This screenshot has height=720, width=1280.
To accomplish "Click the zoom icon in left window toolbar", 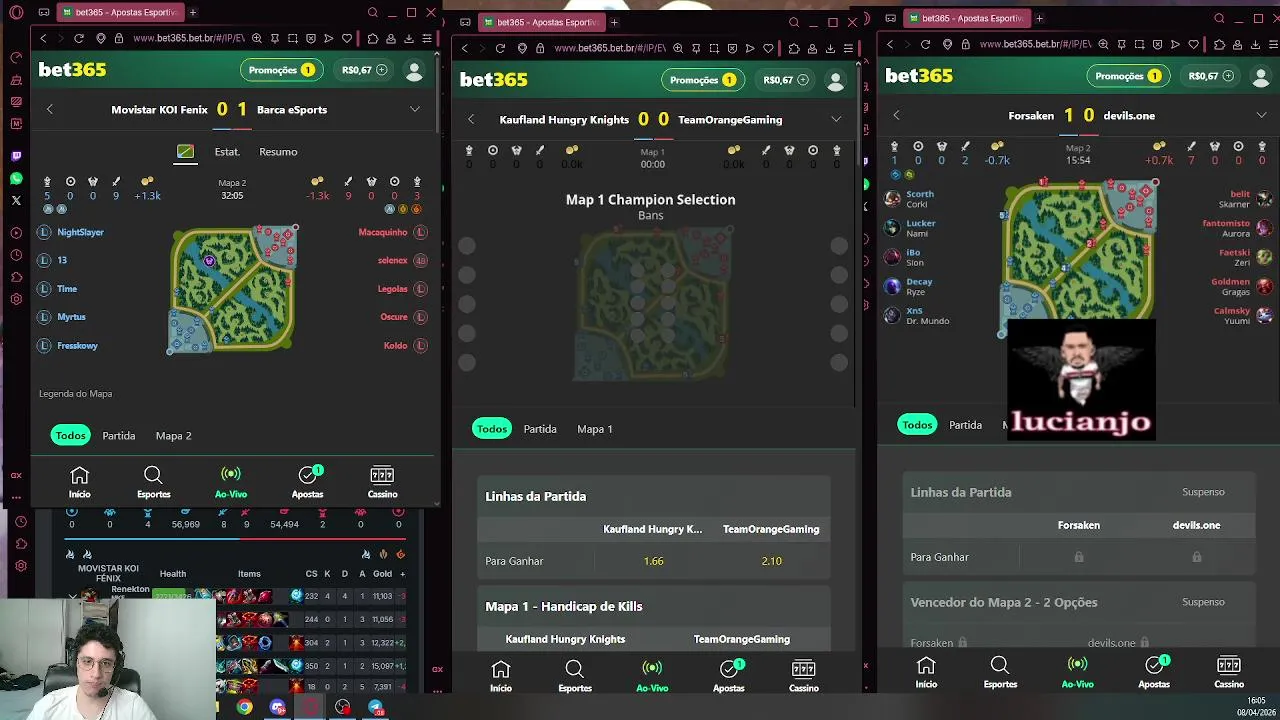I will (257, 38).
